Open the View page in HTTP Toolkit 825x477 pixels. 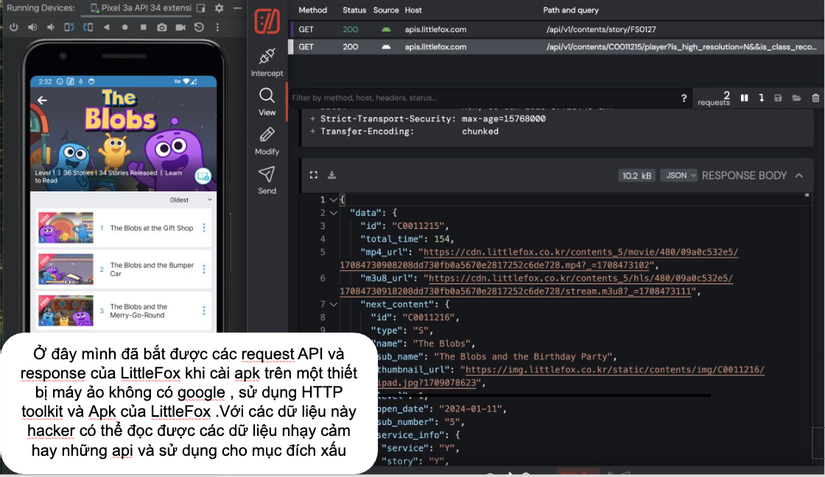tap(267, 102)
